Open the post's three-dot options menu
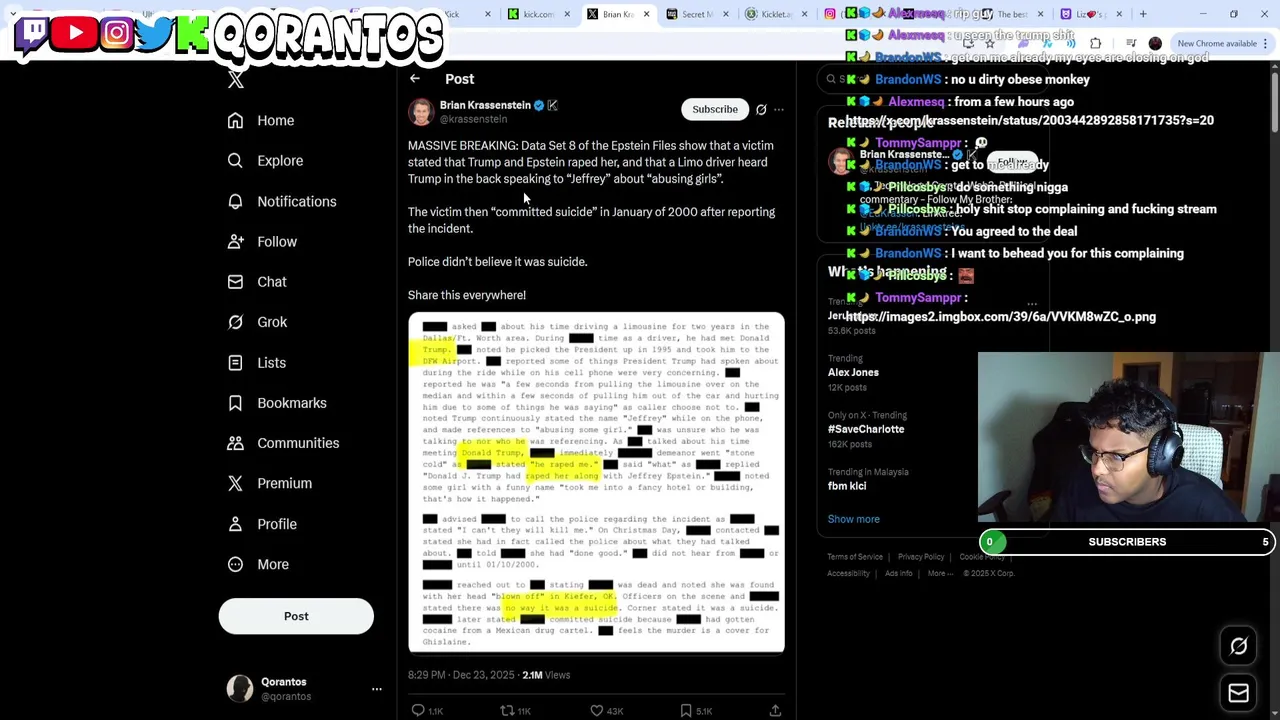This screenshot has height=720, width=1280. click(779, 110)
